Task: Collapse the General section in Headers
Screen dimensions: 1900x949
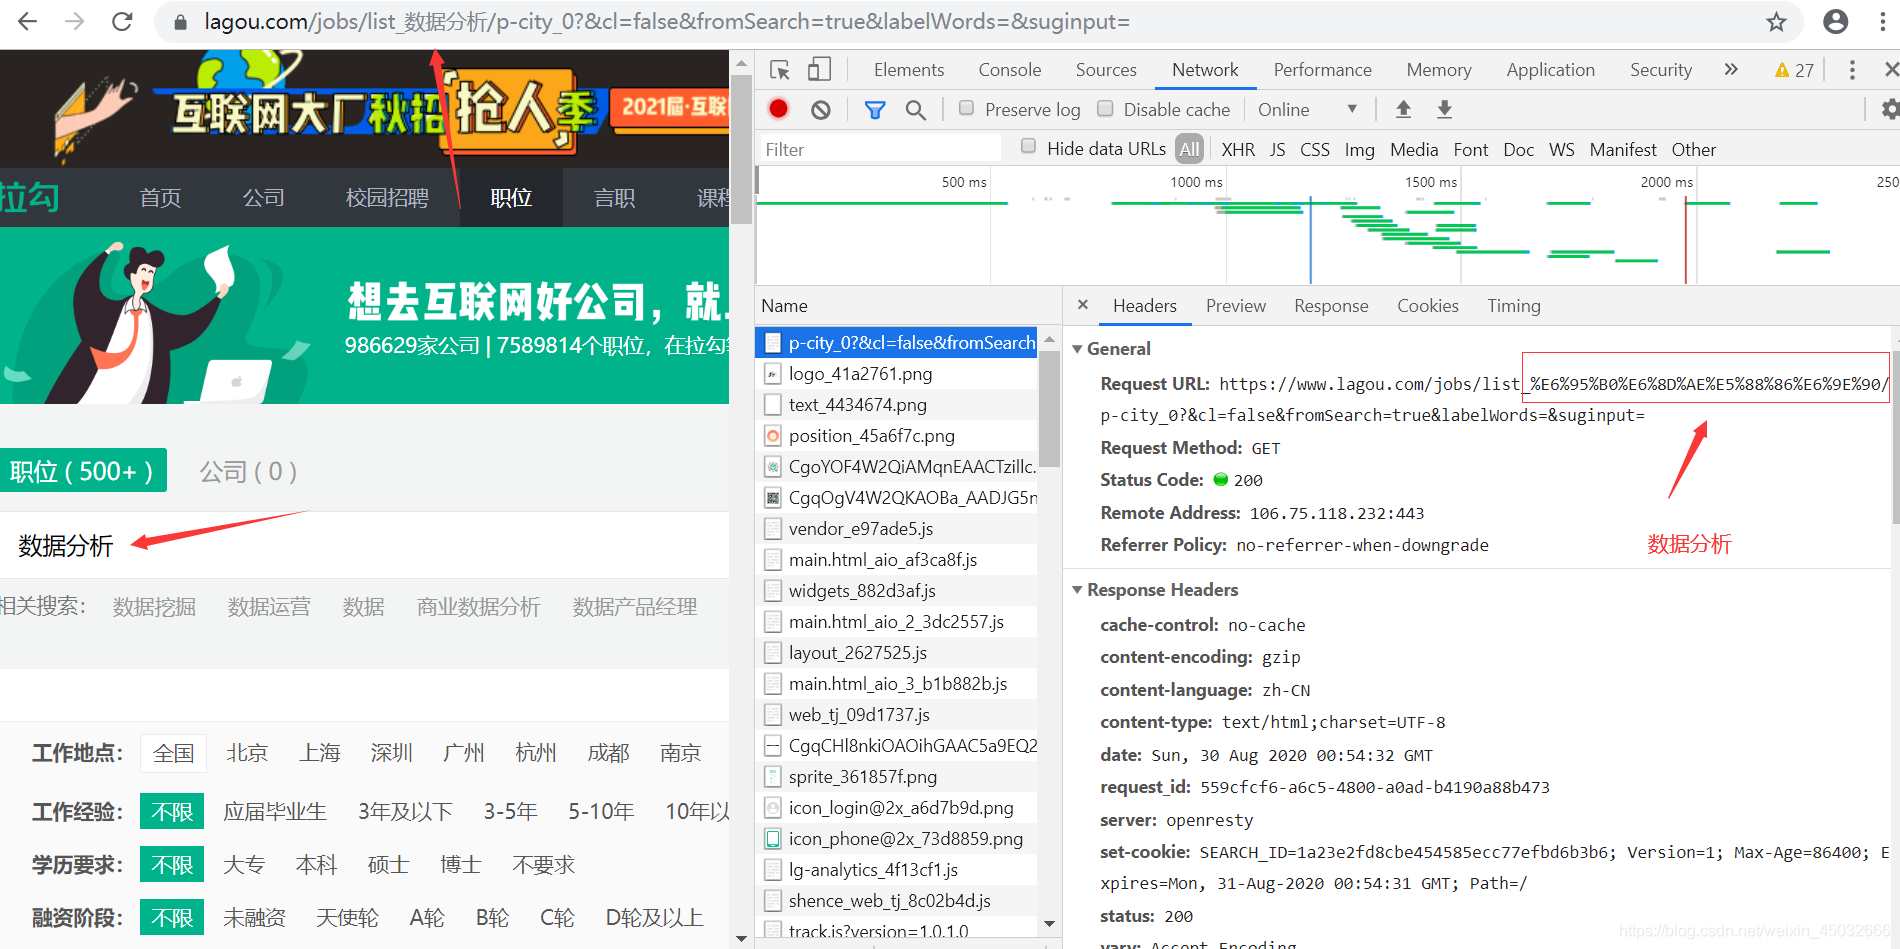Action: tap(1078, 348)
